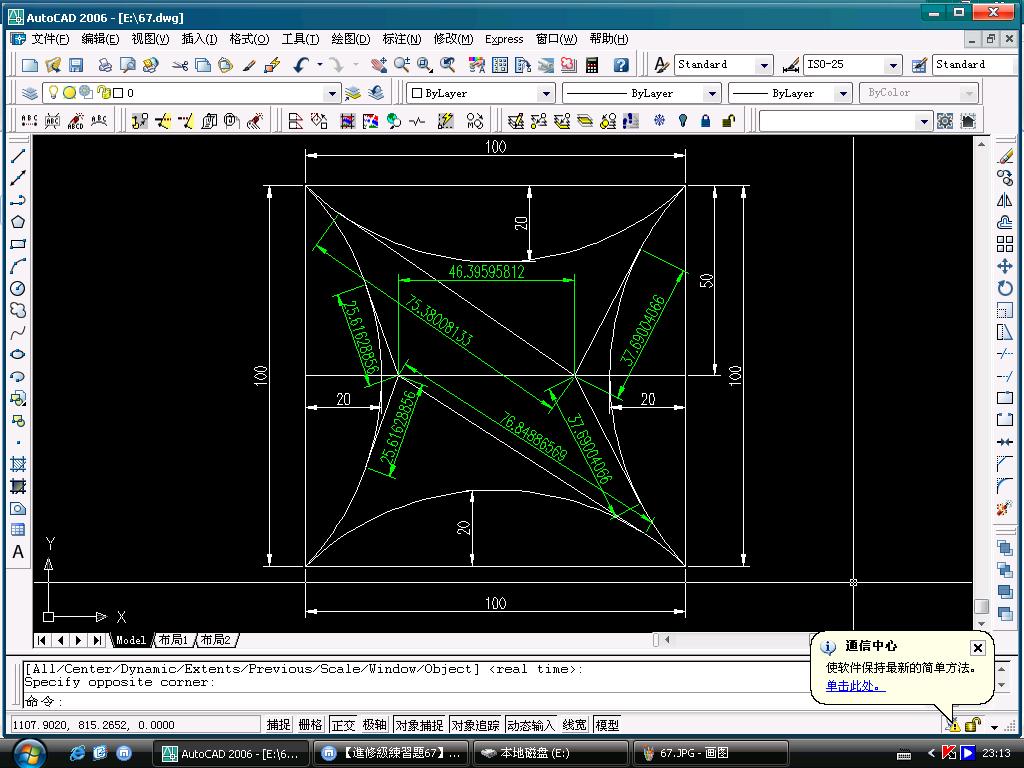Toggle 捕捉 snap mode in status bar
Image resolution: width=1024 pixels, height=768 pixels.
tap(278, 725)
